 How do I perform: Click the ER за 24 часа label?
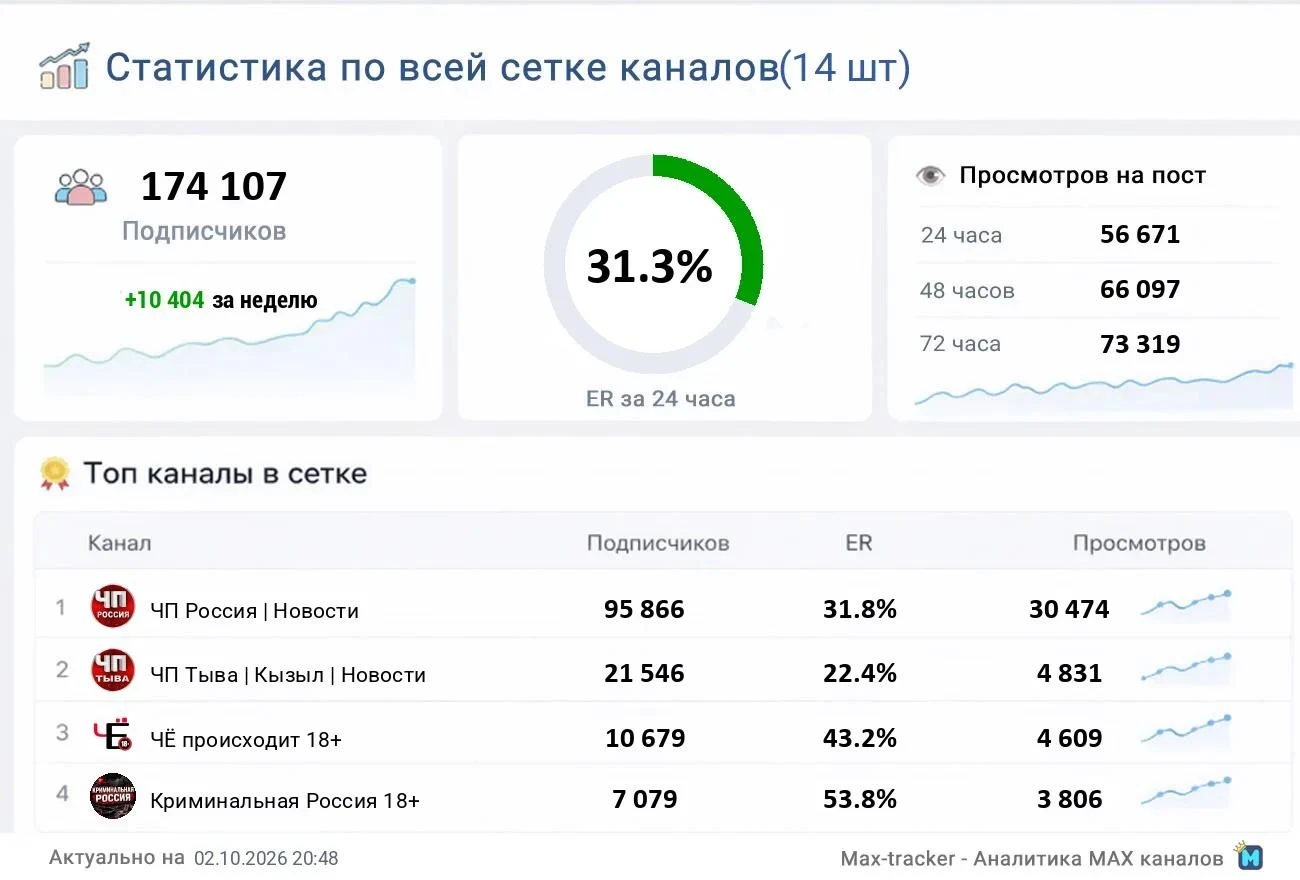(660, 399)
